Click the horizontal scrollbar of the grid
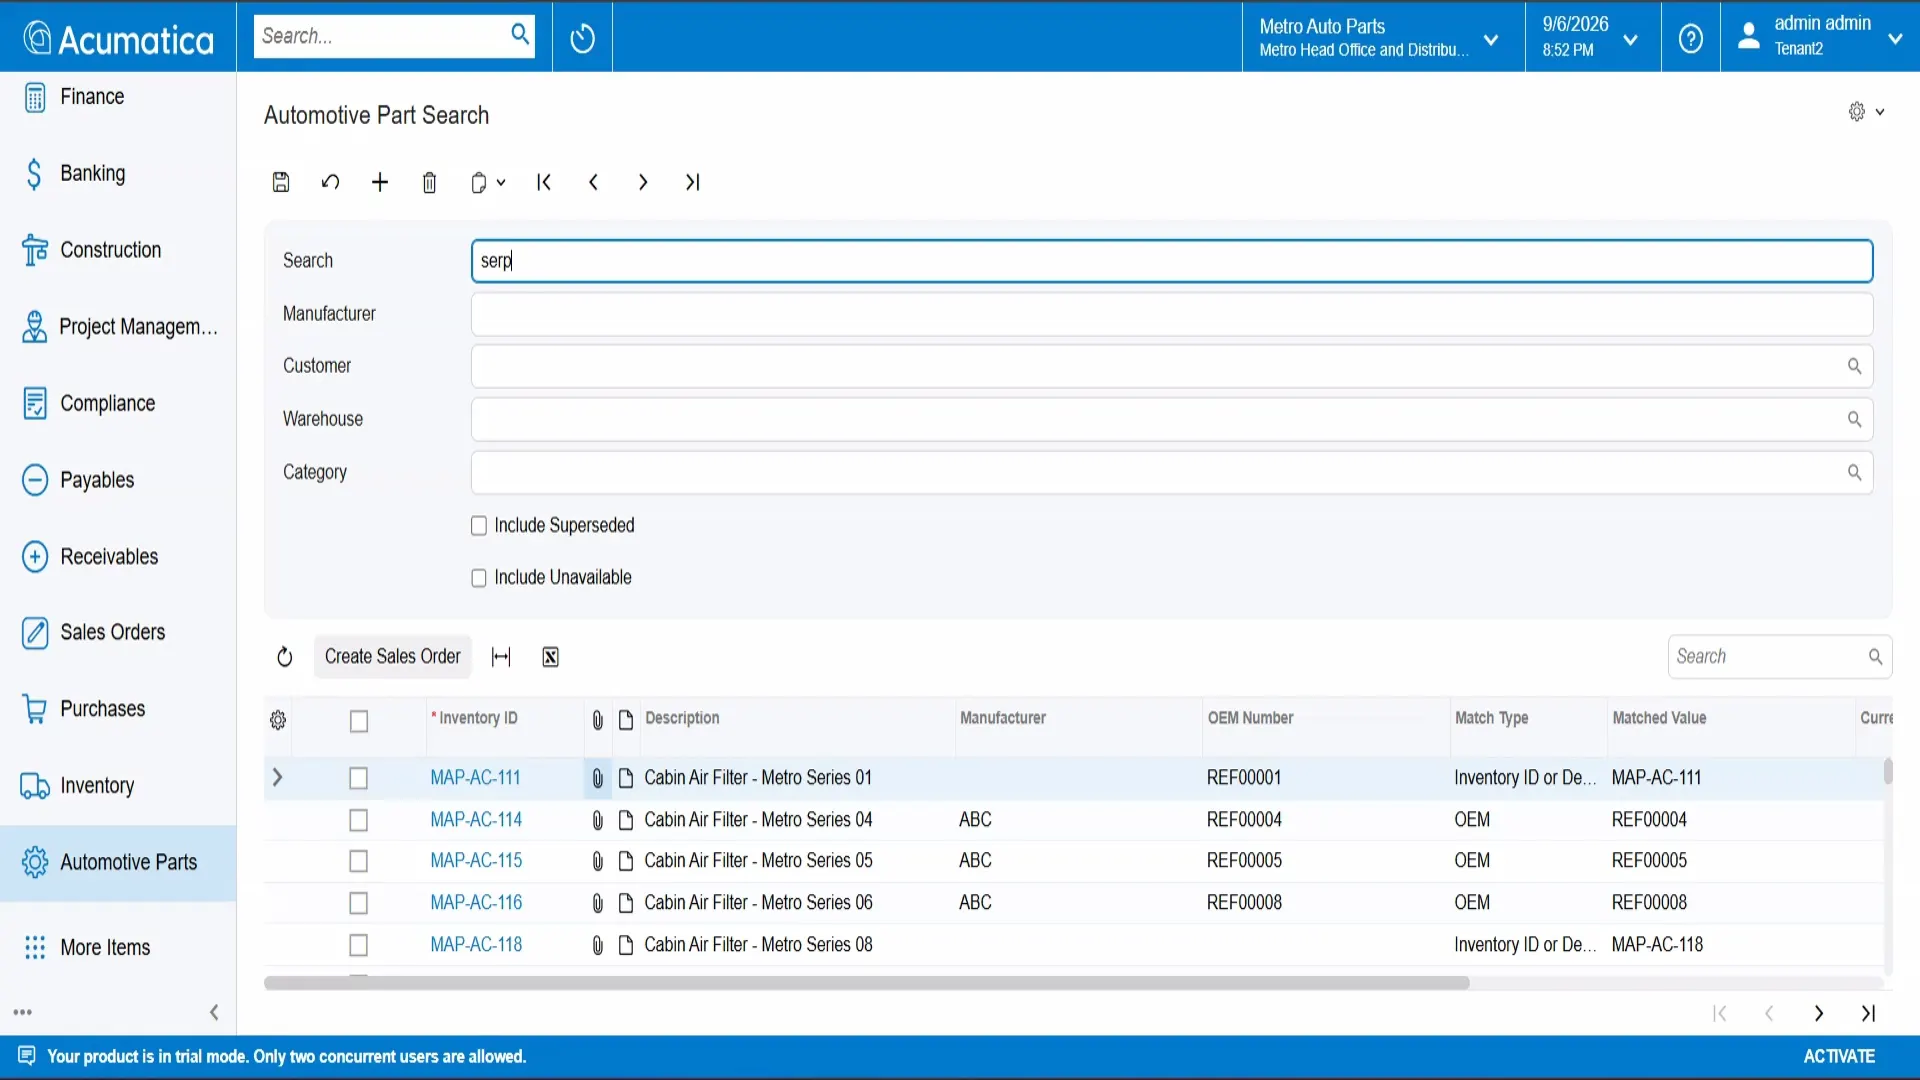Viewport: 1920px width, 1080px height. tap(866, 983)
